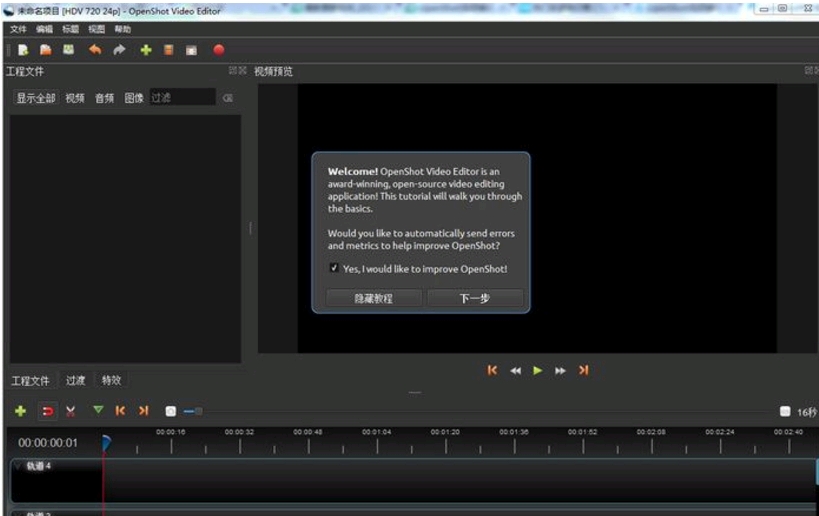
Task: Enable the razor cut tool
Action: (x=71, y=411)
